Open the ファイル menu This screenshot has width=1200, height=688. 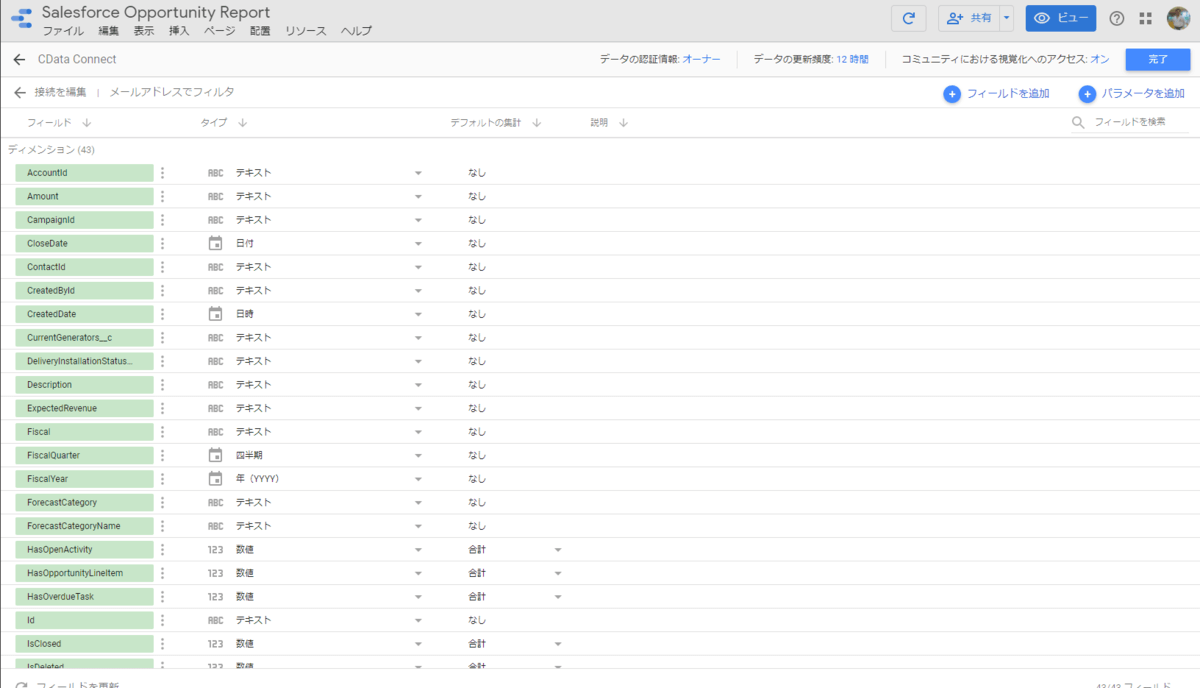click(x=63, y=31)
